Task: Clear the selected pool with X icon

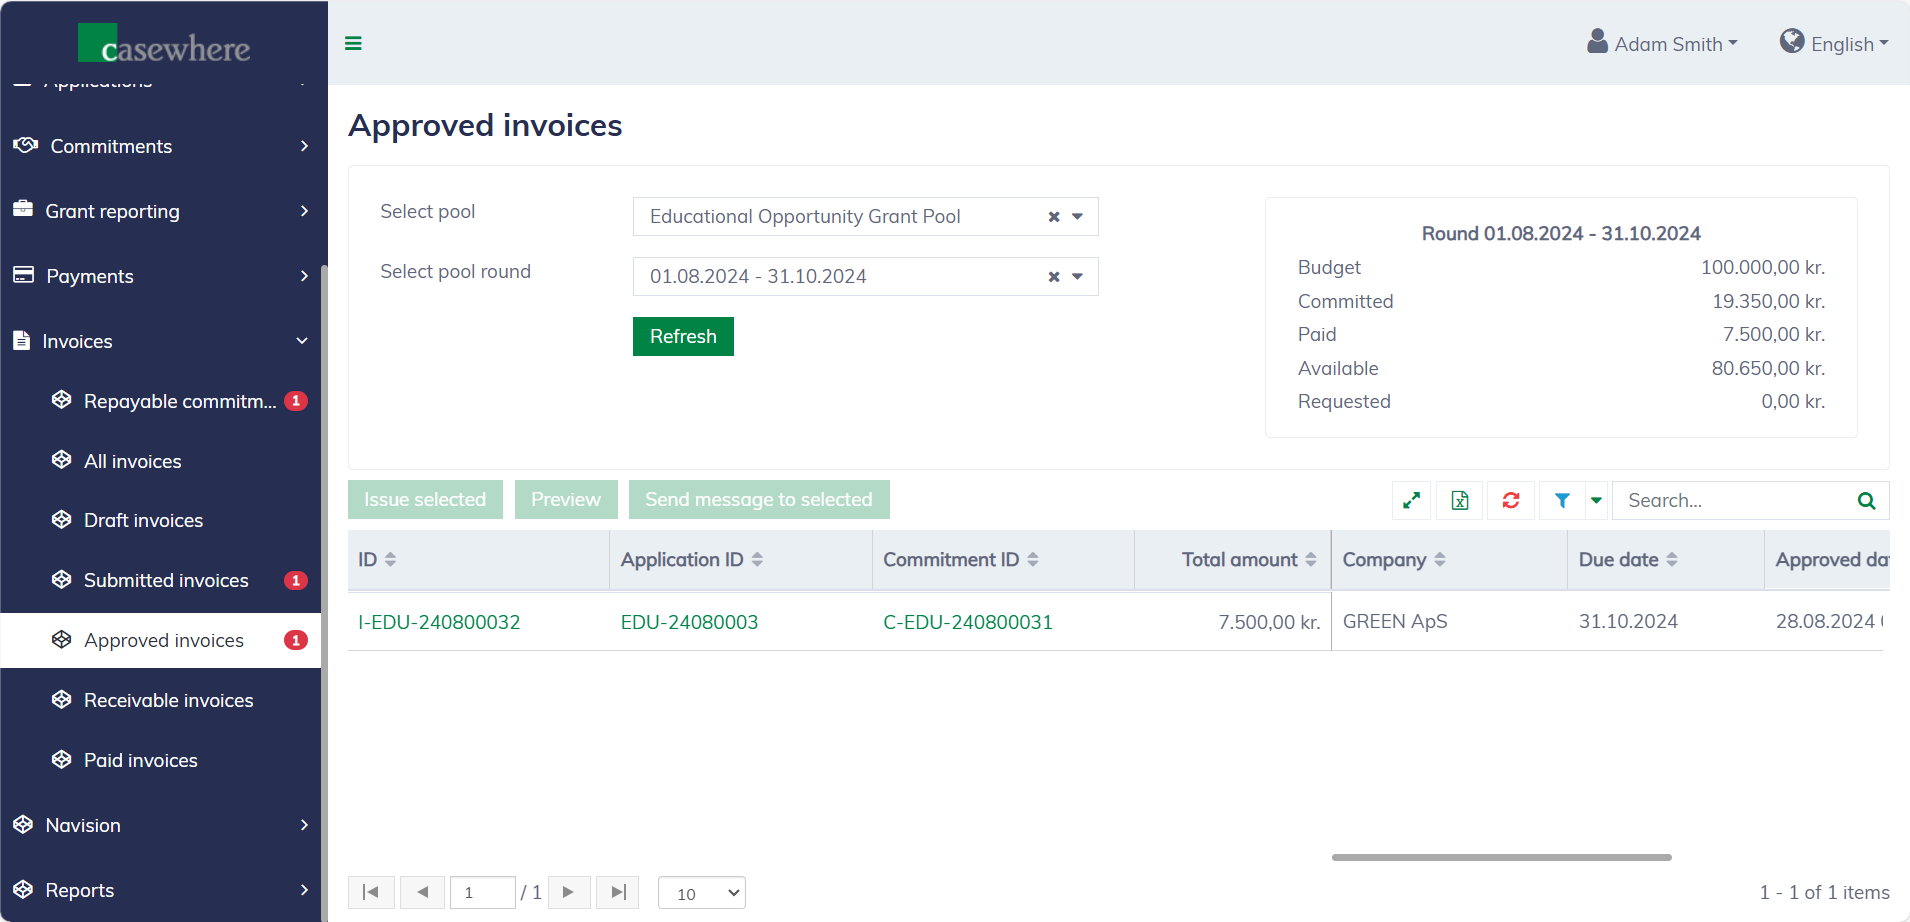Action: tap(1053, 217)
